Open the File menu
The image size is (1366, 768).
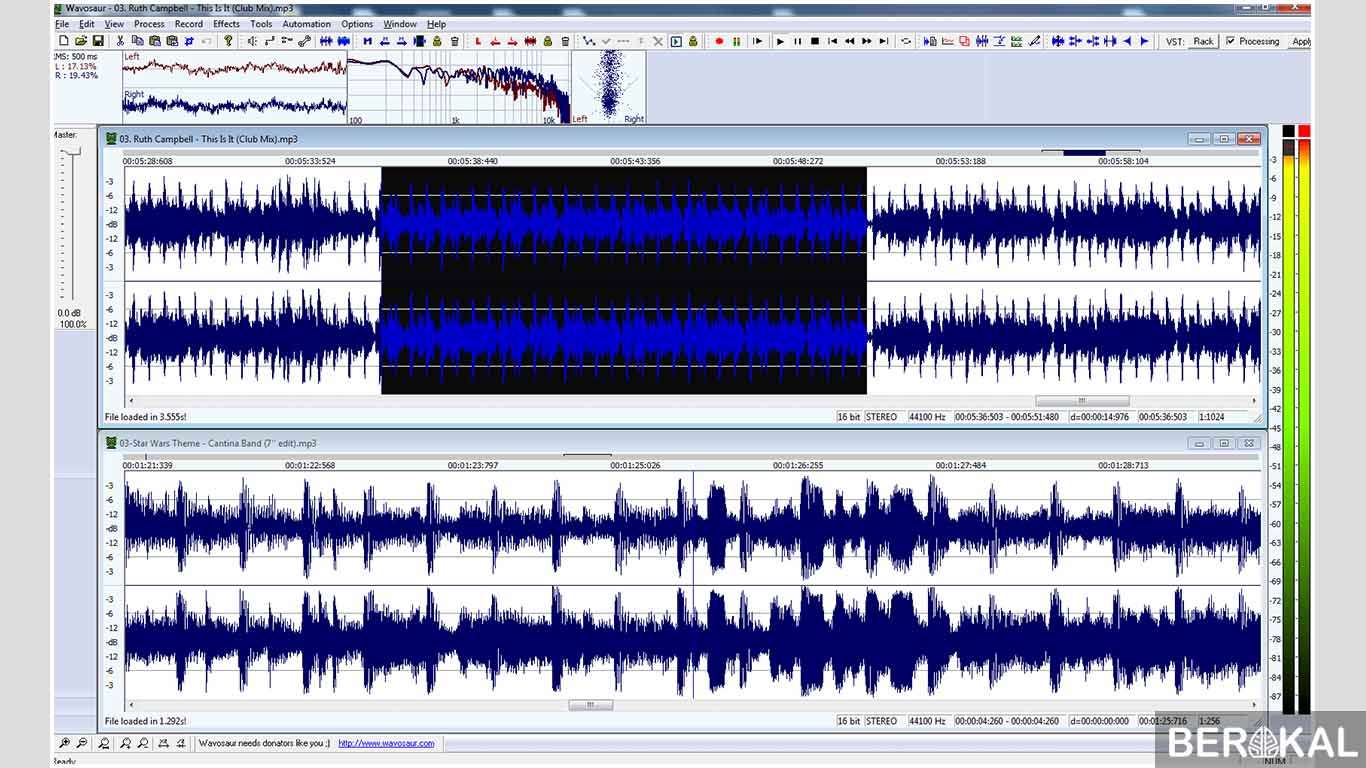coord(62,24)
